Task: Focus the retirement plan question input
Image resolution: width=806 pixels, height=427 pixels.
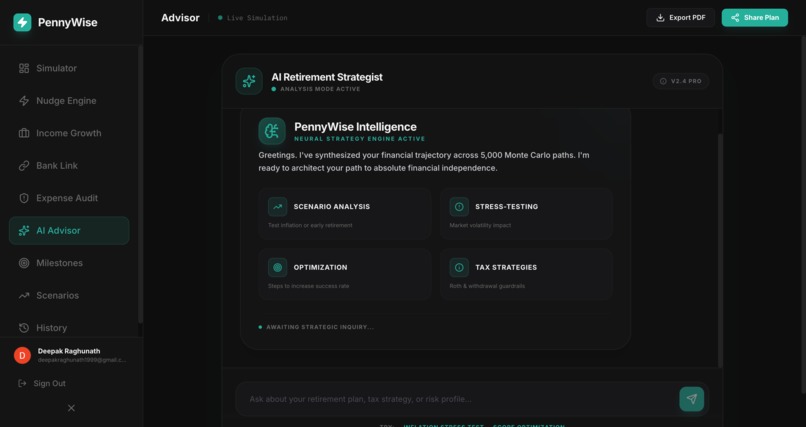Action: coord(457,399)
